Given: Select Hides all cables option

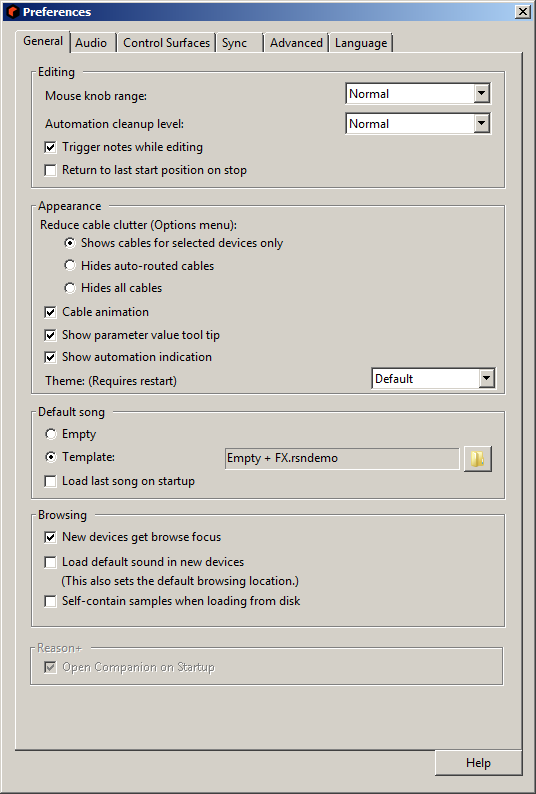Looking at the screenshot, I should (x=70, y=288).
